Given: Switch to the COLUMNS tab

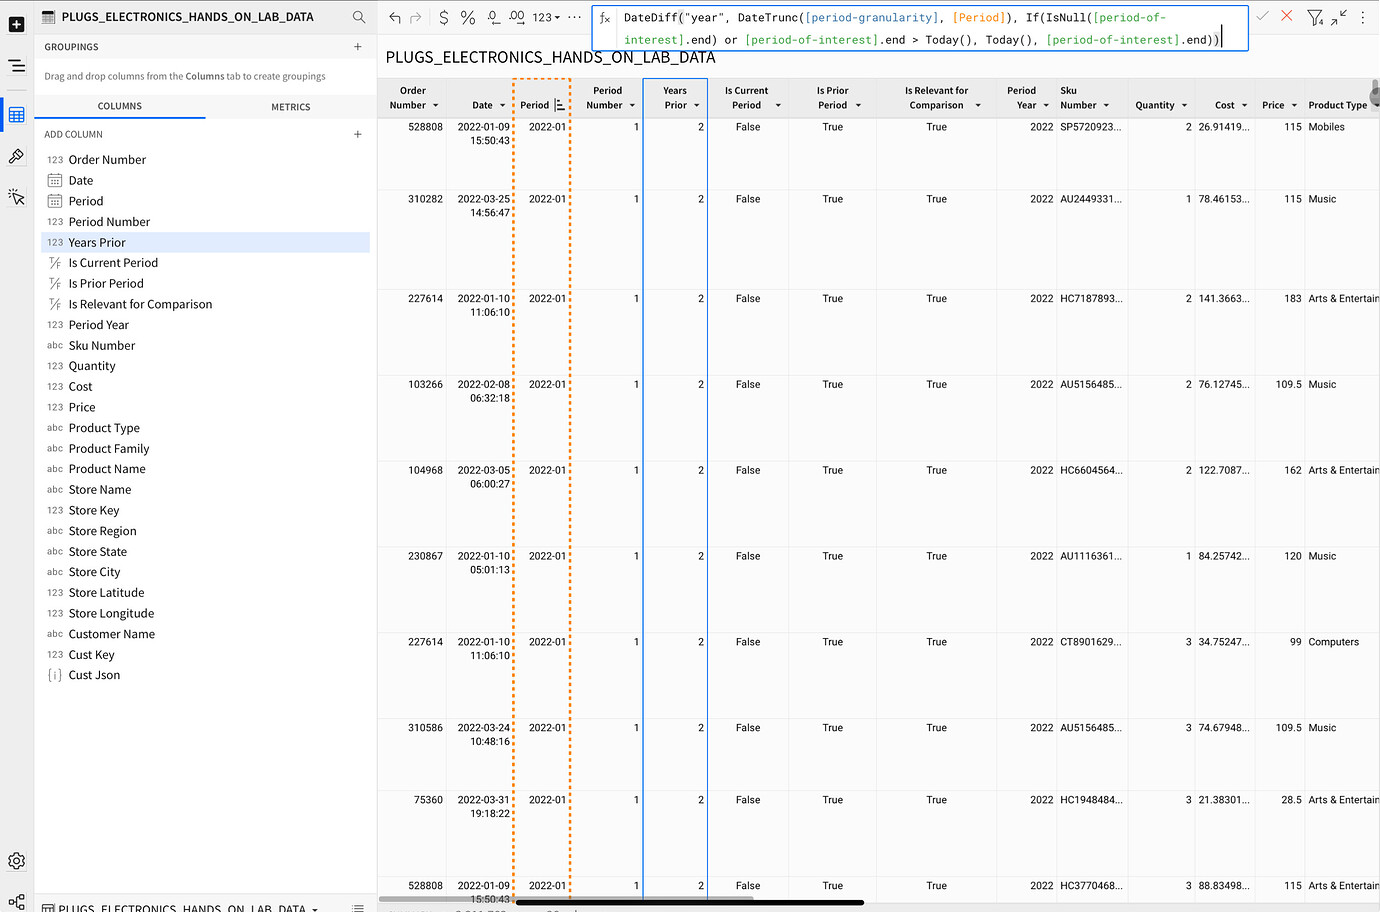Looking at the screenshot, I should [x=119, y=106].
